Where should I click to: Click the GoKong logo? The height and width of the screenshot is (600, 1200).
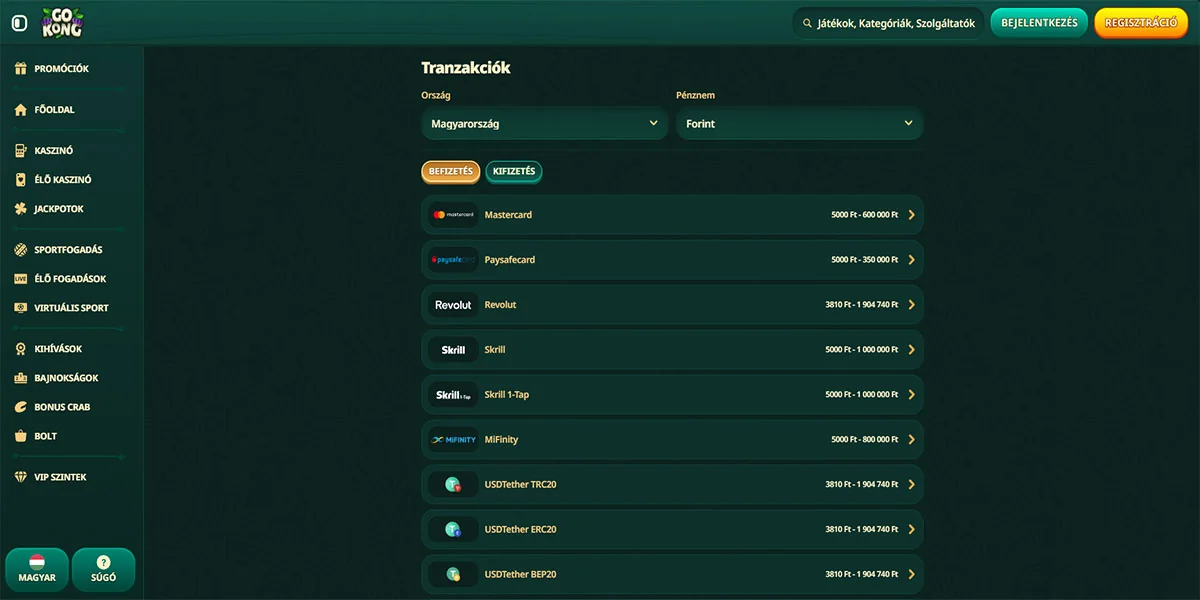62,22
